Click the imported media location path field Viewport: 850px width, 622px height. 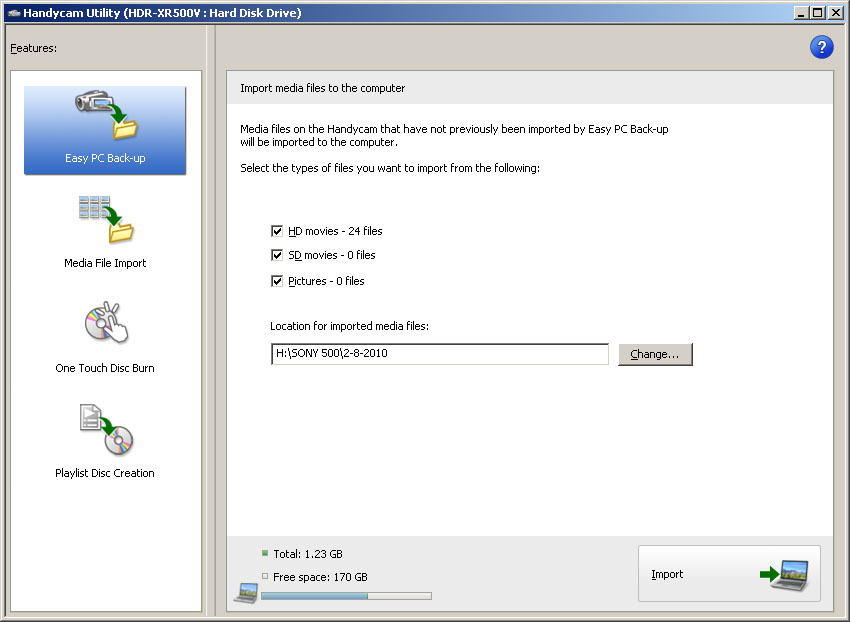point(439,354)
